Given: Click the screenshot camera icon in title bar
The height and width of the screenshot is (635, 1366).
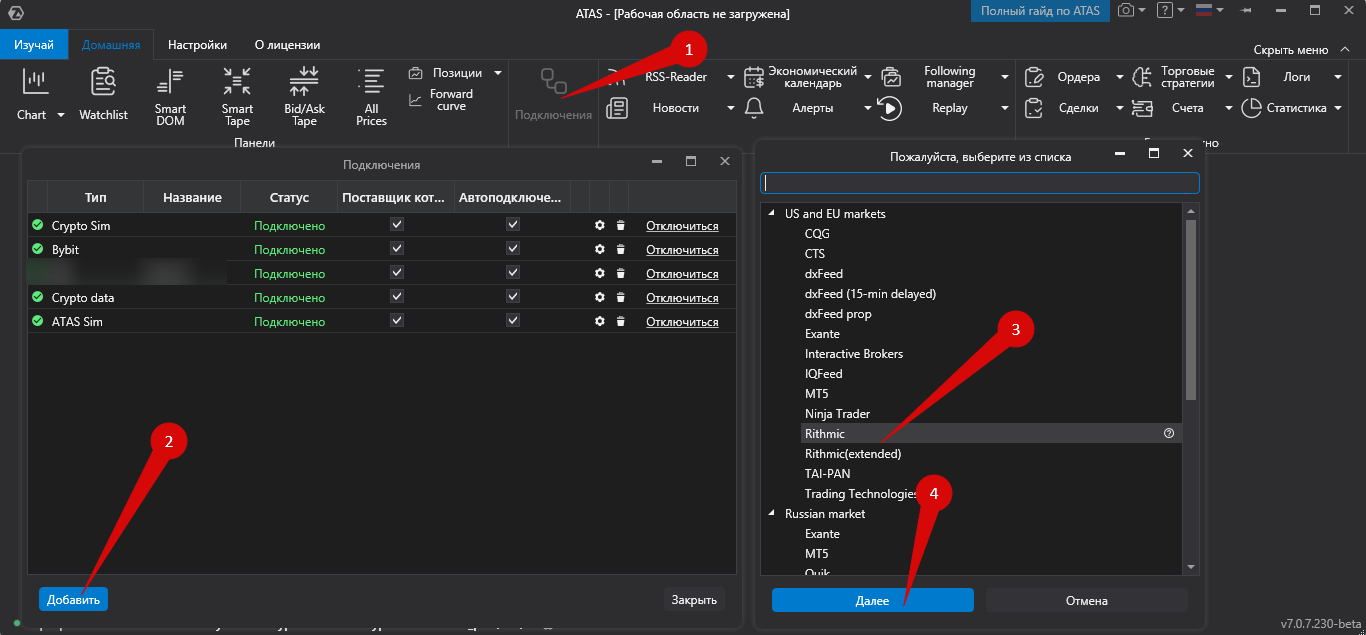Looking at the screenshot, I should tap(1126, 10).
